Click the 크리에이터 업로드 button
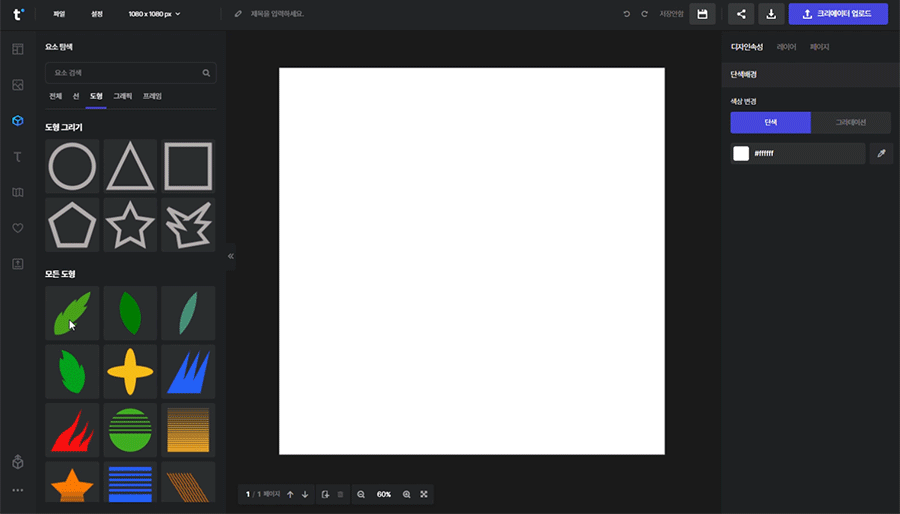The image size is (900, 514). pyautogui.click(x=838, y=14)
